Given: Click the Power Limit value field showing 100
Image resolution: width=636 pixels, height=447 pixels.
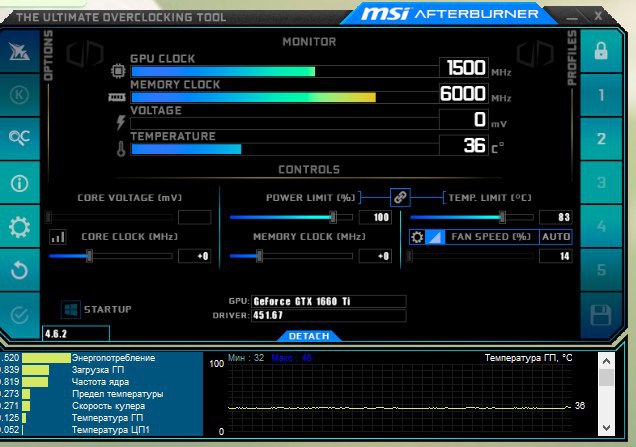Looking at the screenshot, I should [376, 217].
